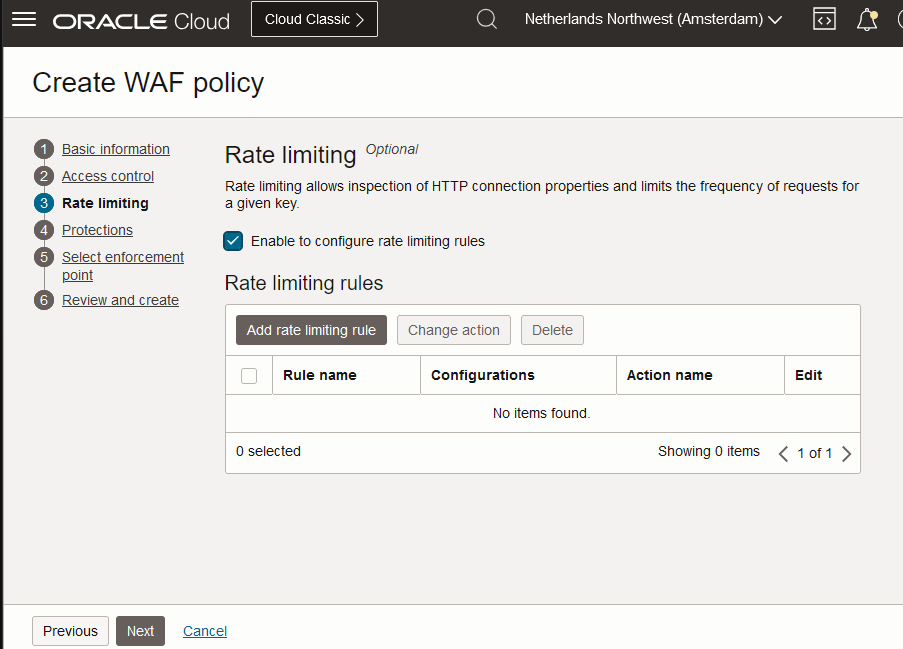903x649 pixels.
Task: Go to previous page of rules table
Action: click(784, 453)
